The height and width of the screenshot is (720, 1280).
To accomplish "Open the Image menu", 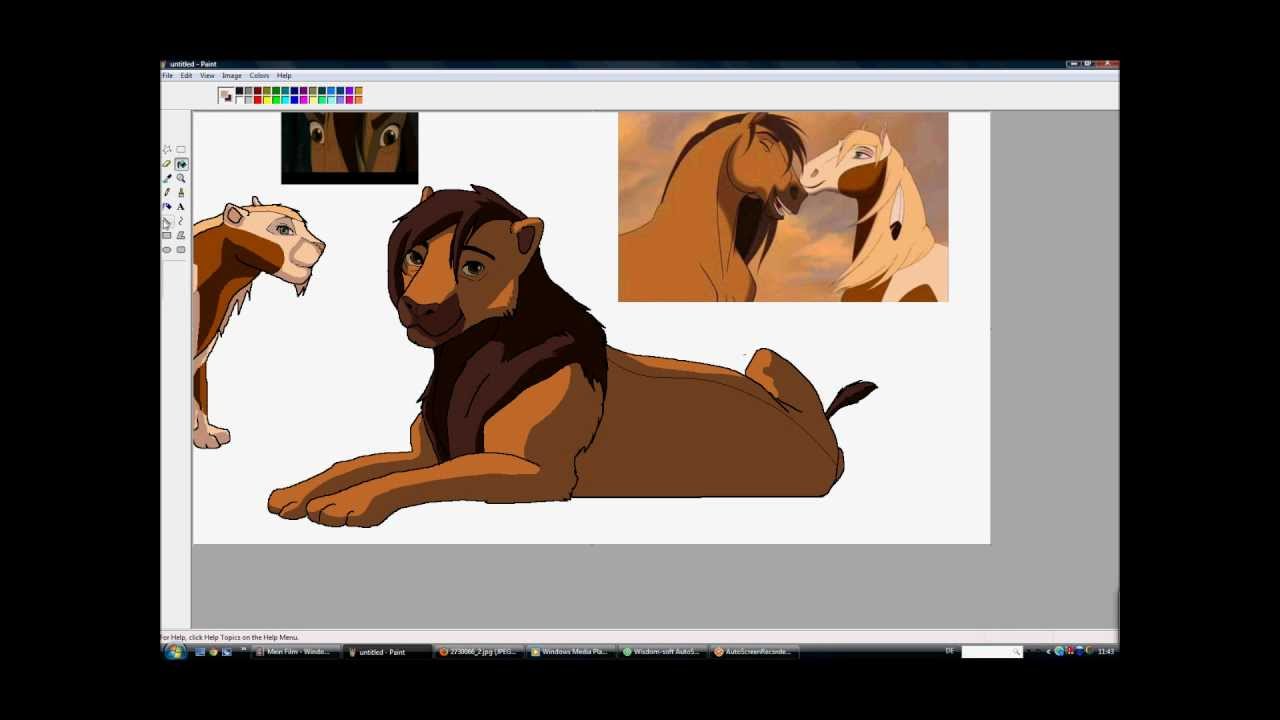I will coord(232,76).
